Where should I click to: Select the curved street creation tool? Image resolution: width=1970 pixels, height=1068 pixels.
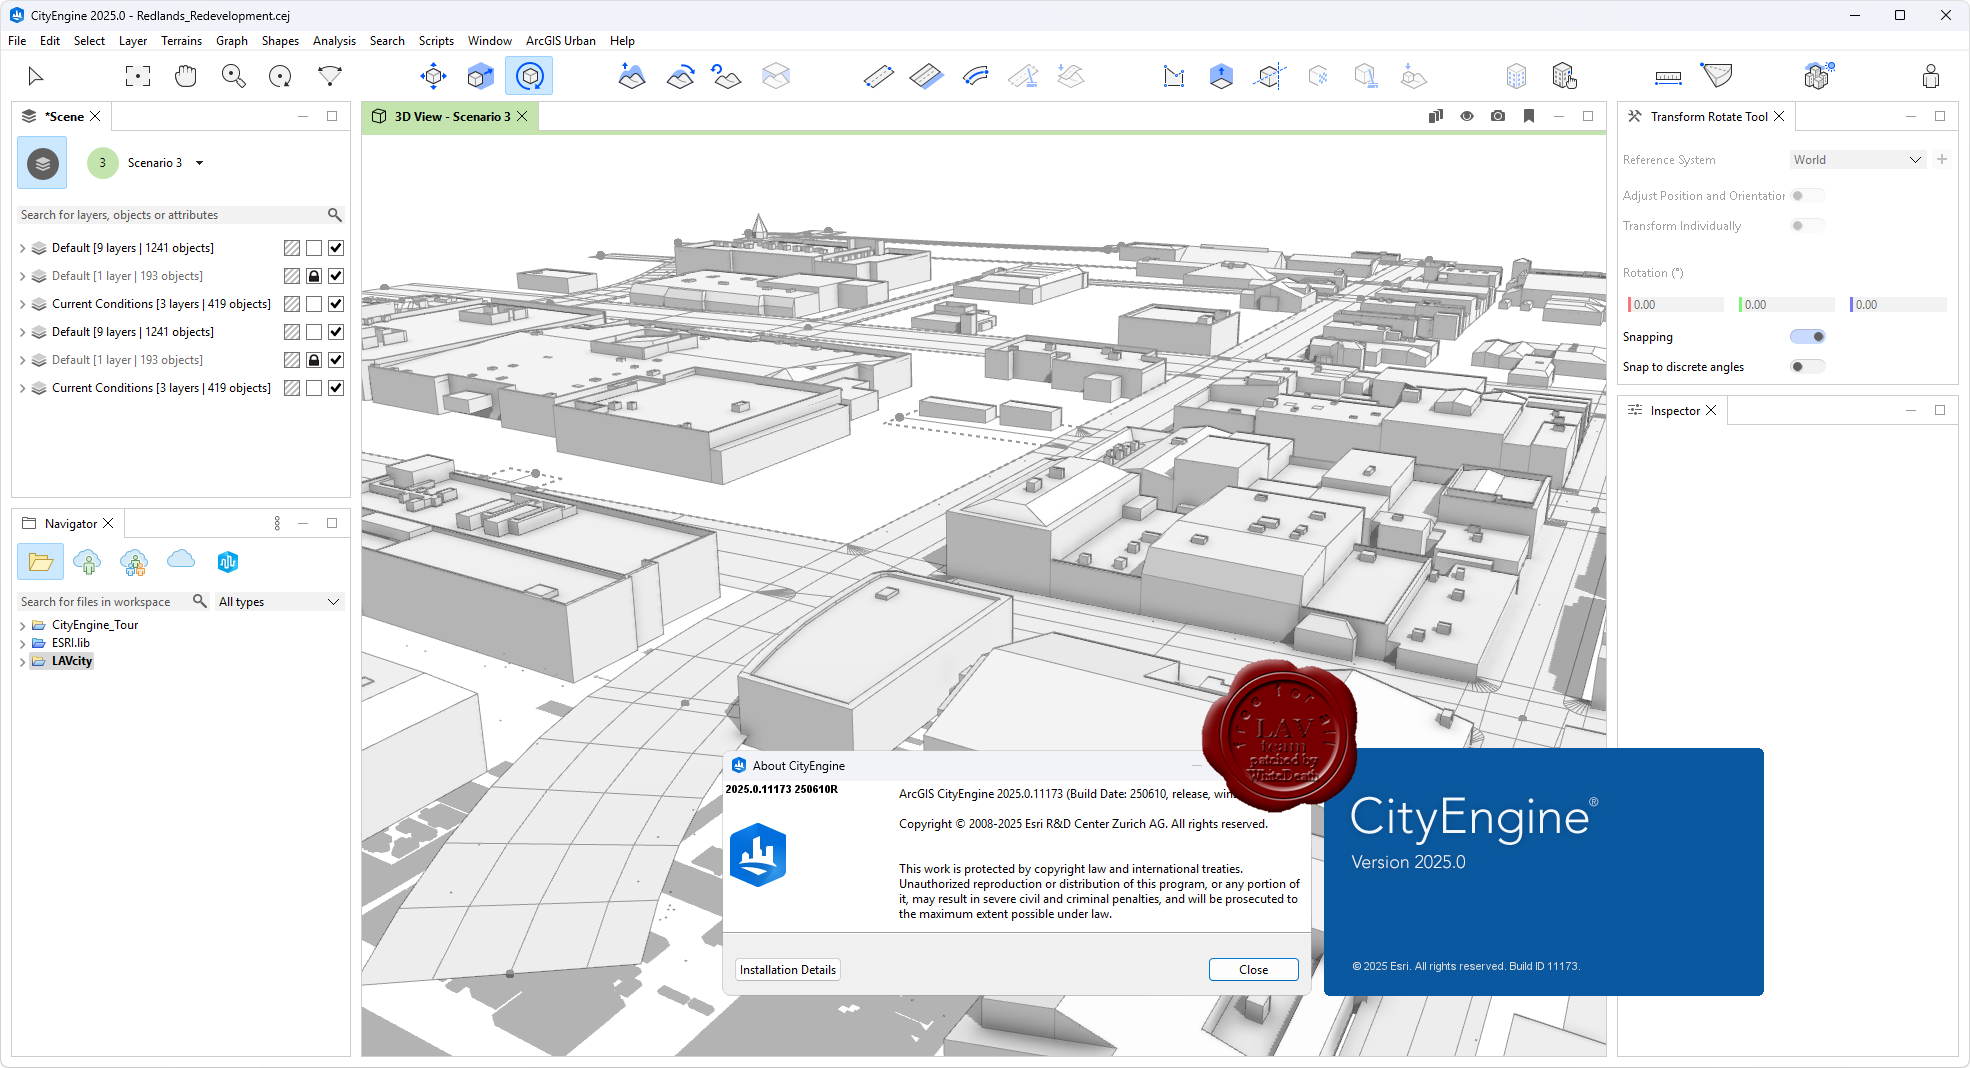click(975, 76)
